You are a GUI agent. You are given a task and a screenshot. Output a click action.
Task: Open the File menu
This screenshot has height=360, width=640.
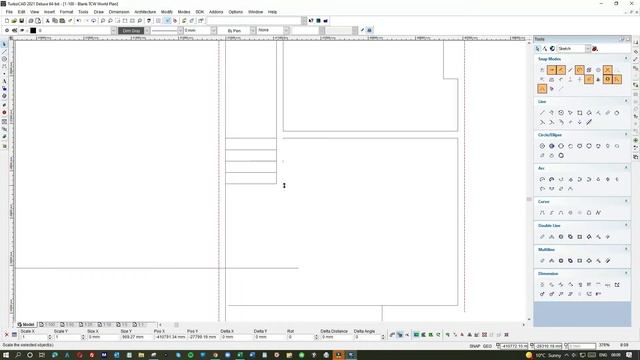[x=9, y=12]
